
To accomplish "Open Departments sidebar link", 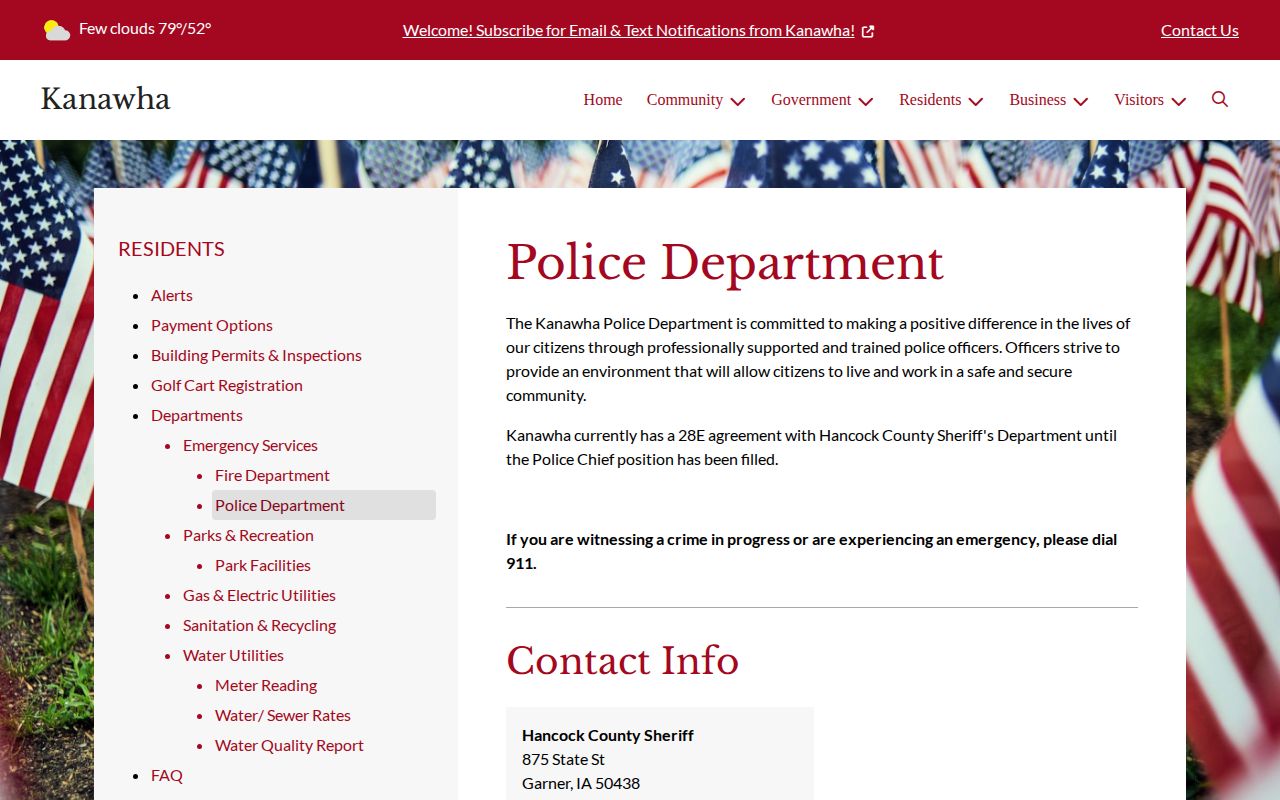I will [x=197, y=415].
